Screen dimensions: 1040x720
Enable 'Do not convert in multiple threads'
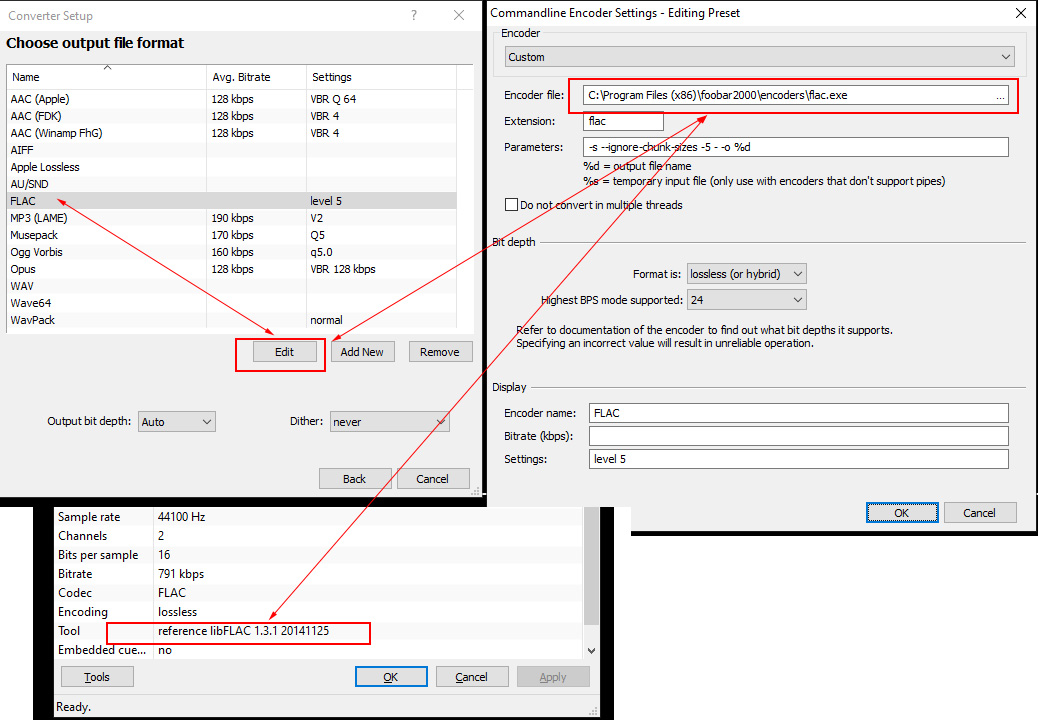tap(512, 205)
